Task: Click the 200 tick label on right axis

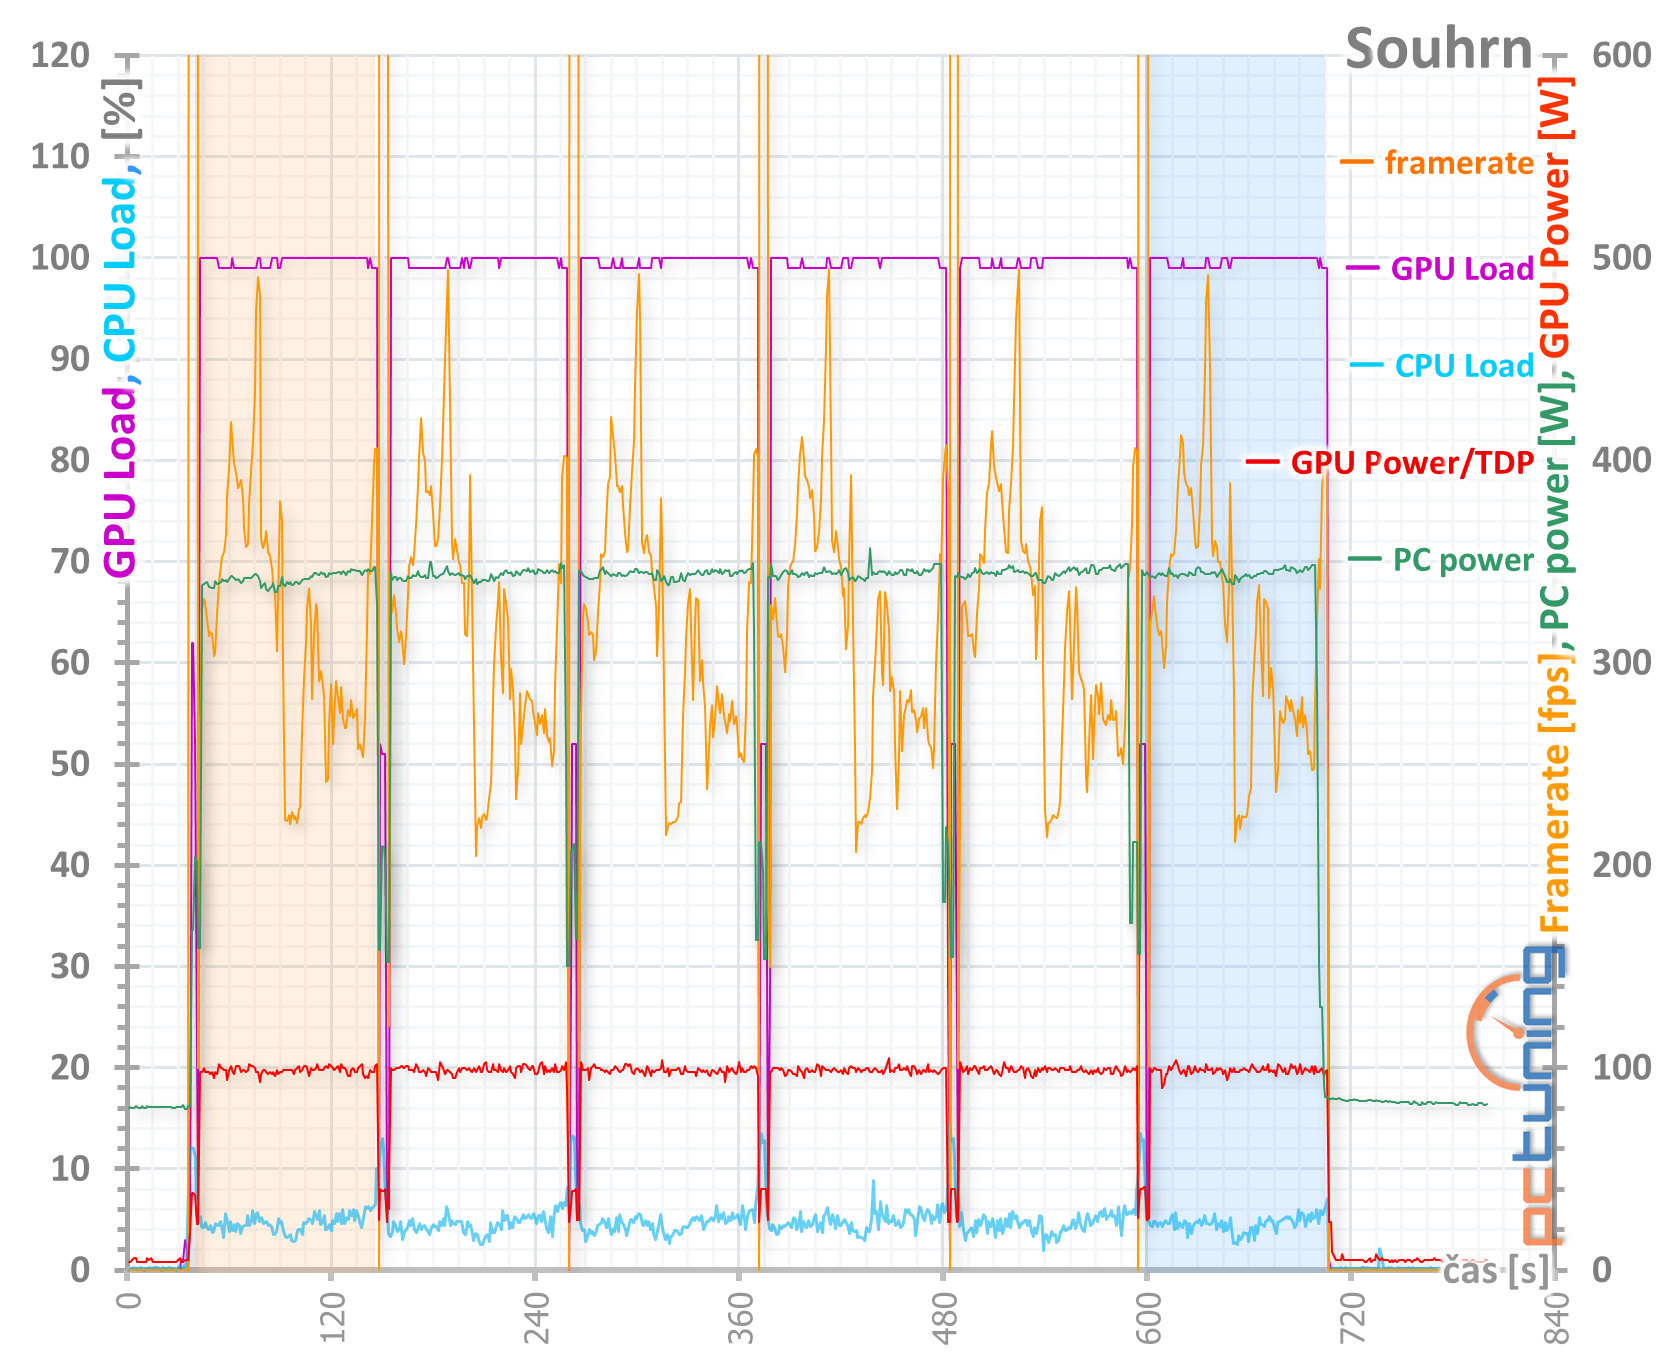Action: [1621, 865]
